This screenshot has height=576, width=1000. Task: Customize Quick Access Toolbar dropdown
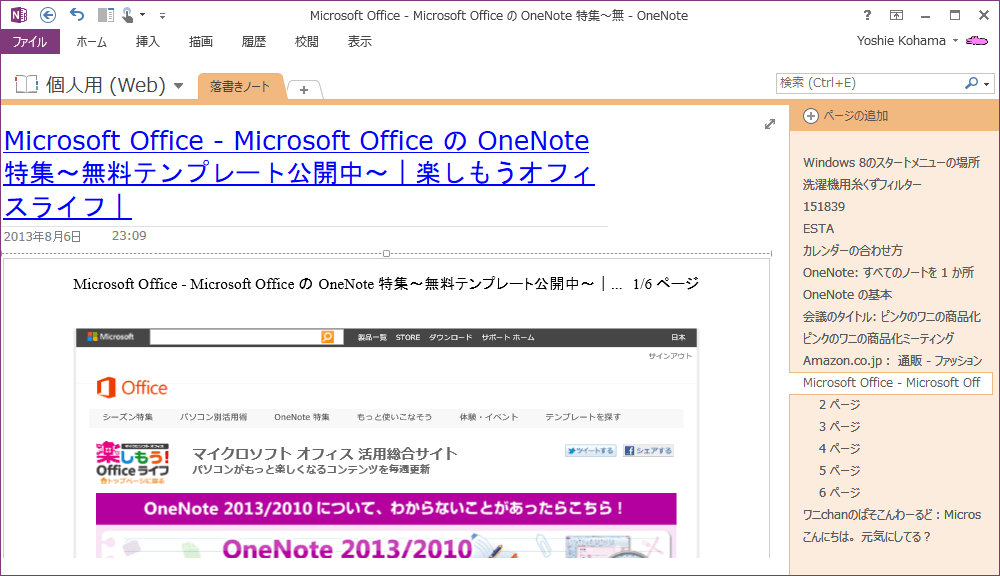[162, 15]
